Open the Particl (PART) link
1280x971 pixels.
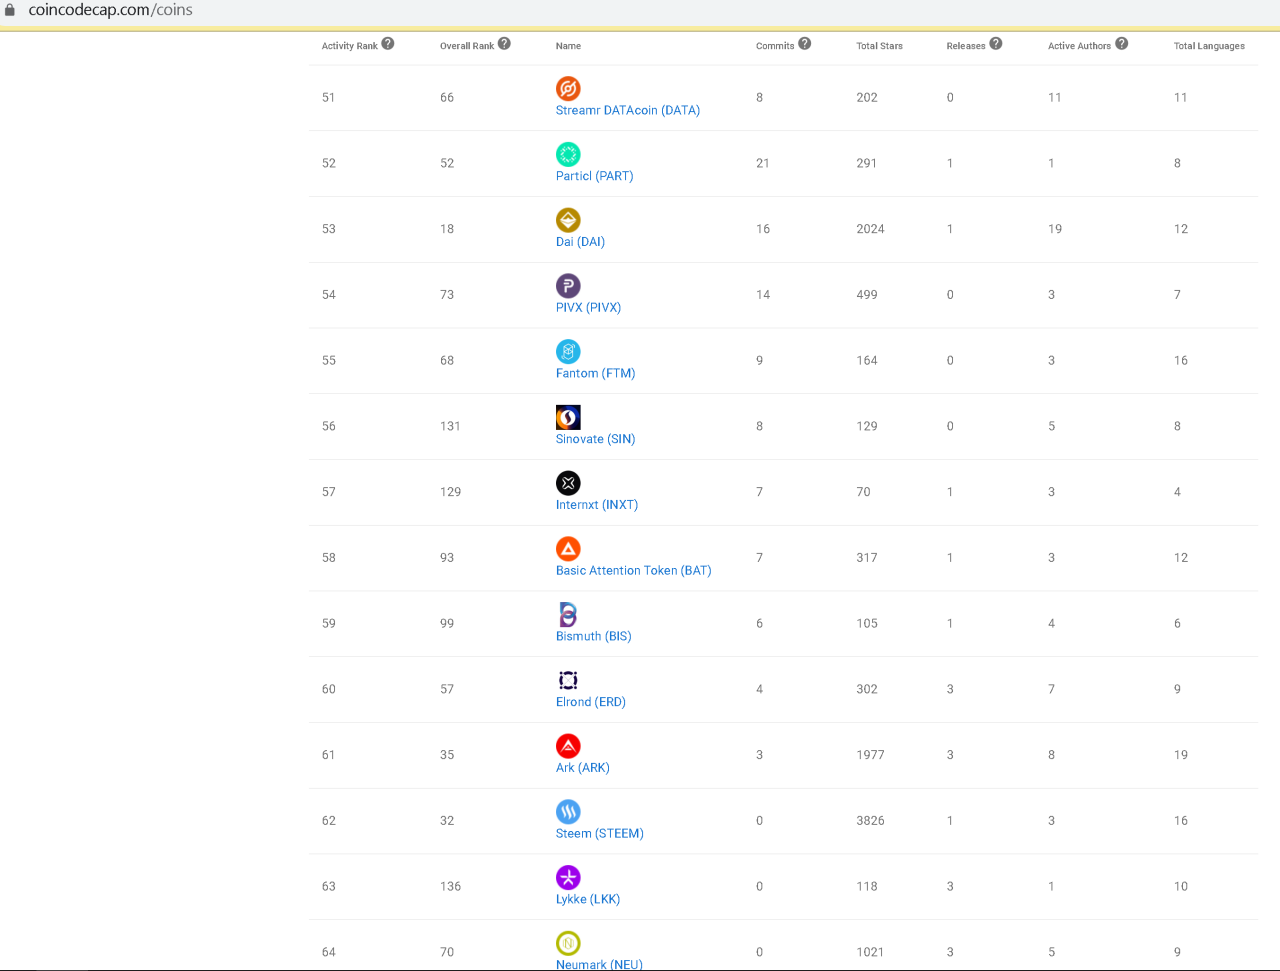click(595, 176)
